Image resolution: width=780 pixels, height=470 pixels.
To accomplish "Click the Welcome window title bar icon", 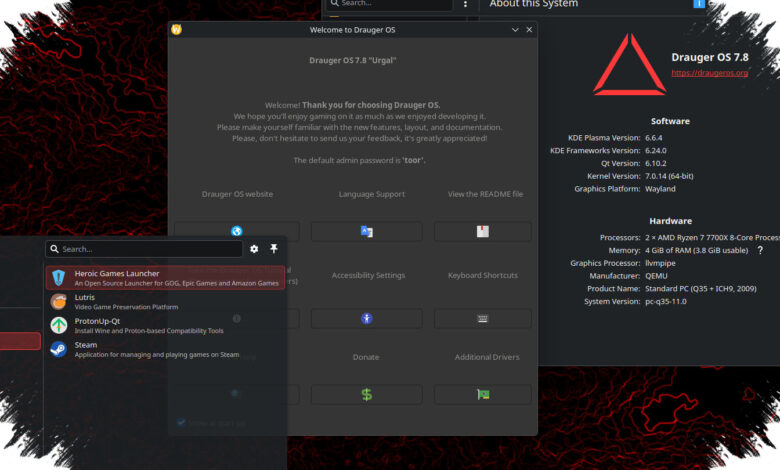I will 176,29.
